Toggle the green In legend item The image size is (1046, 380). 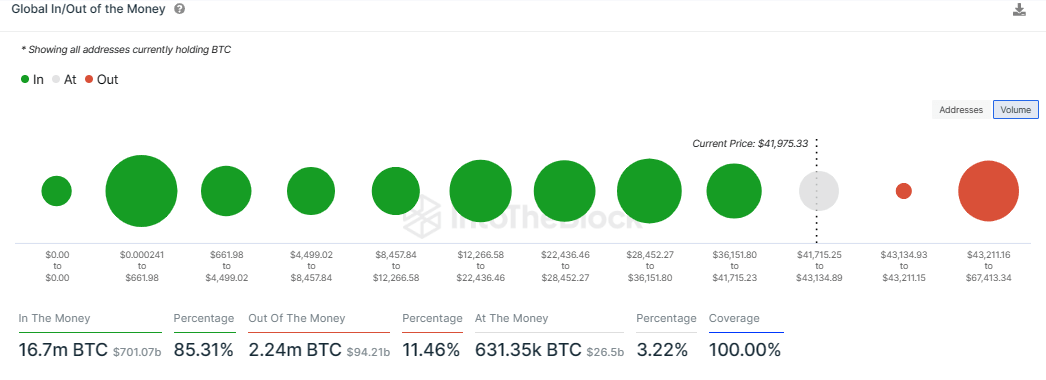32,79
